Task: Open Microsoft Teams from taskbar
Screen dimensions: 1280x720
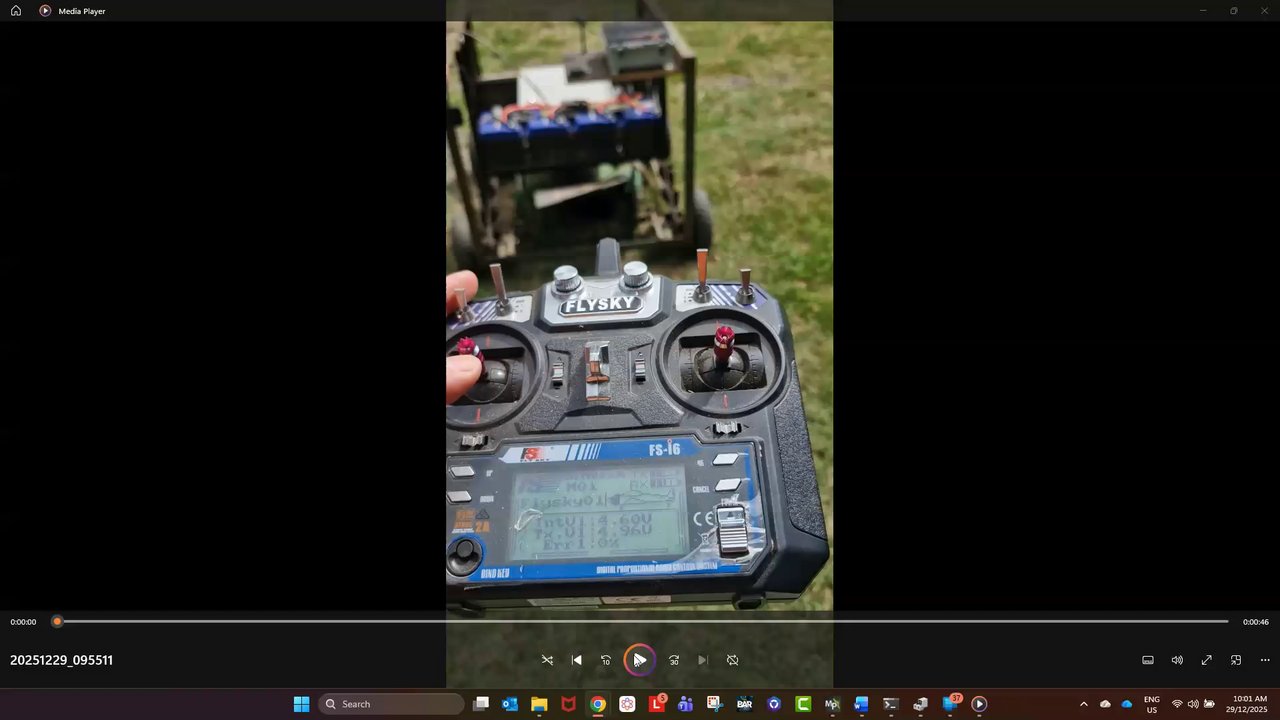Action: click(x=685, y=704)
